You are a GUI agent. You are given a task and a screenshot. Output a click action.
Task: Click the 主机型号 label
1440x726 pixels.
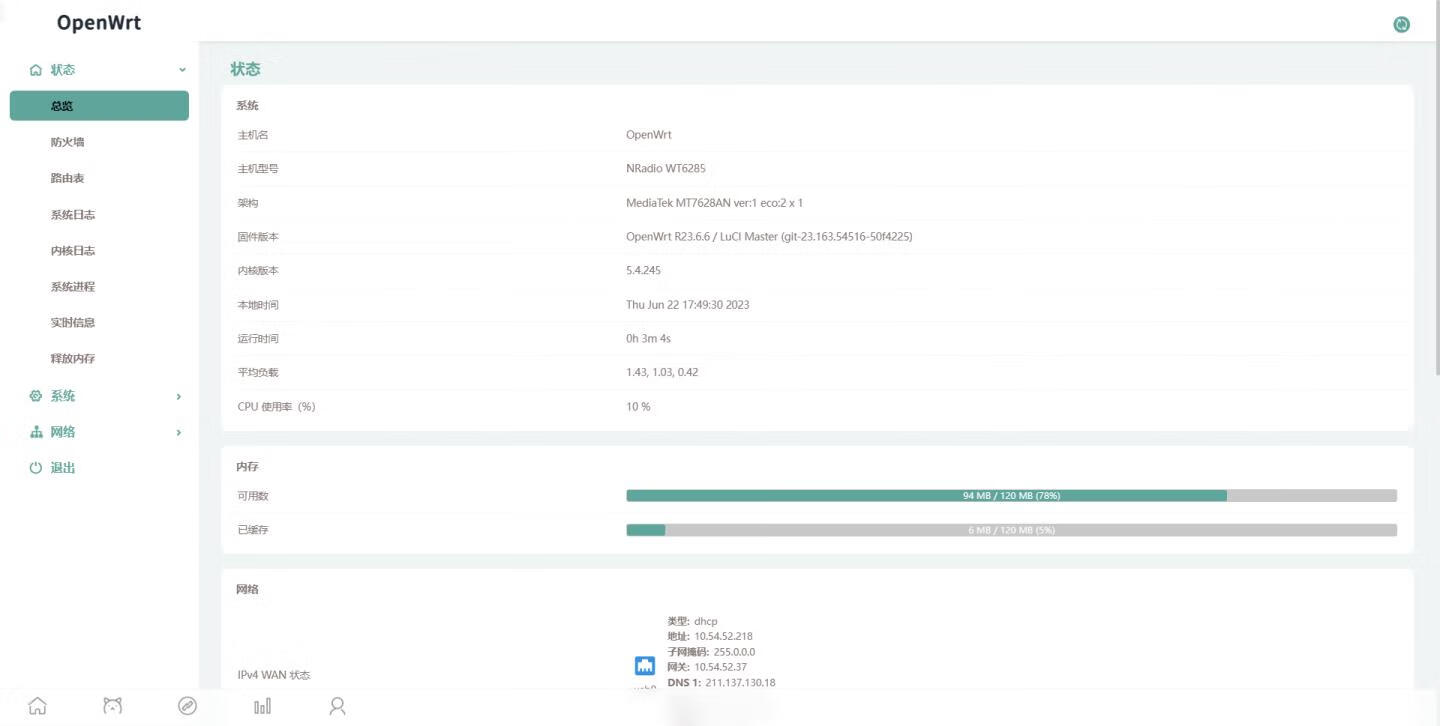258,169
